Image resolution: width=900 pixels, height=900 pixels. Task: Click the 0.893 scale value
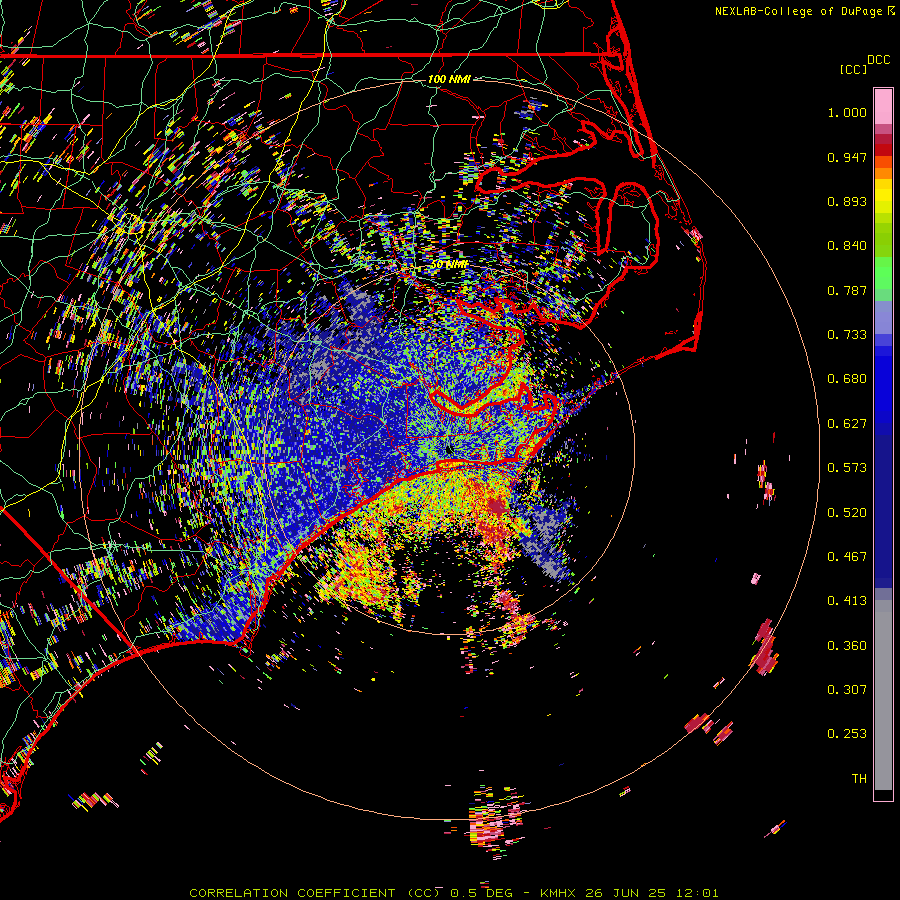pyautogui.click(x=847, y=201)
